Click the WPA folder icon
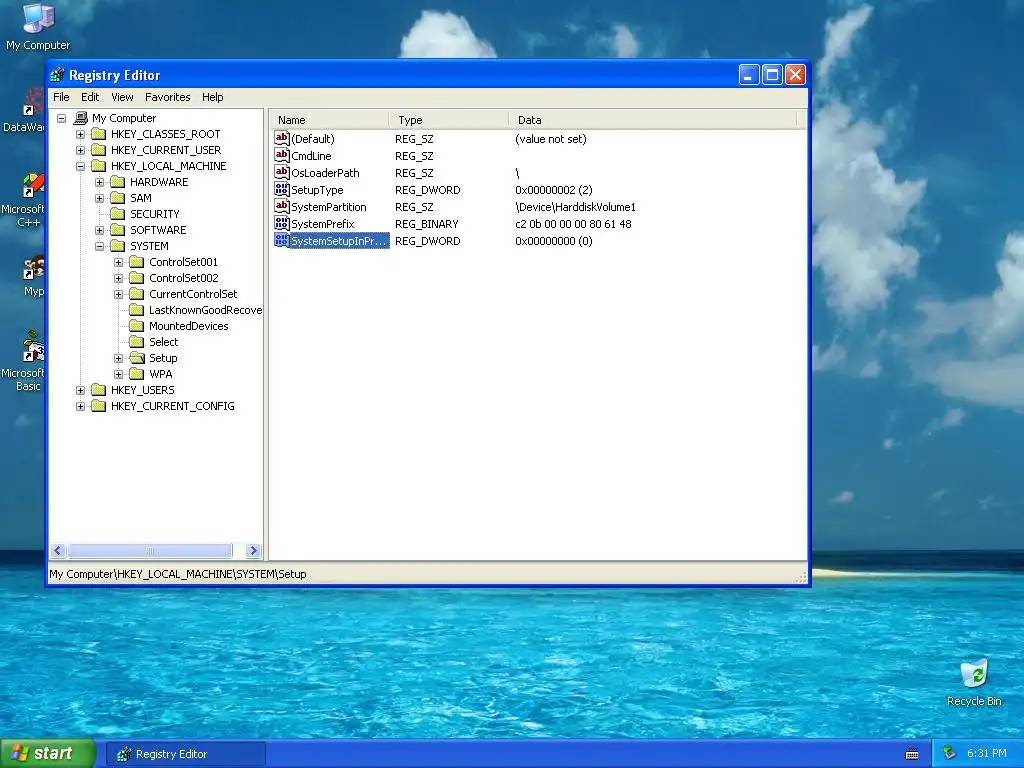The width and height of the screenshot is (1024, 768). [x=136, y=374]
